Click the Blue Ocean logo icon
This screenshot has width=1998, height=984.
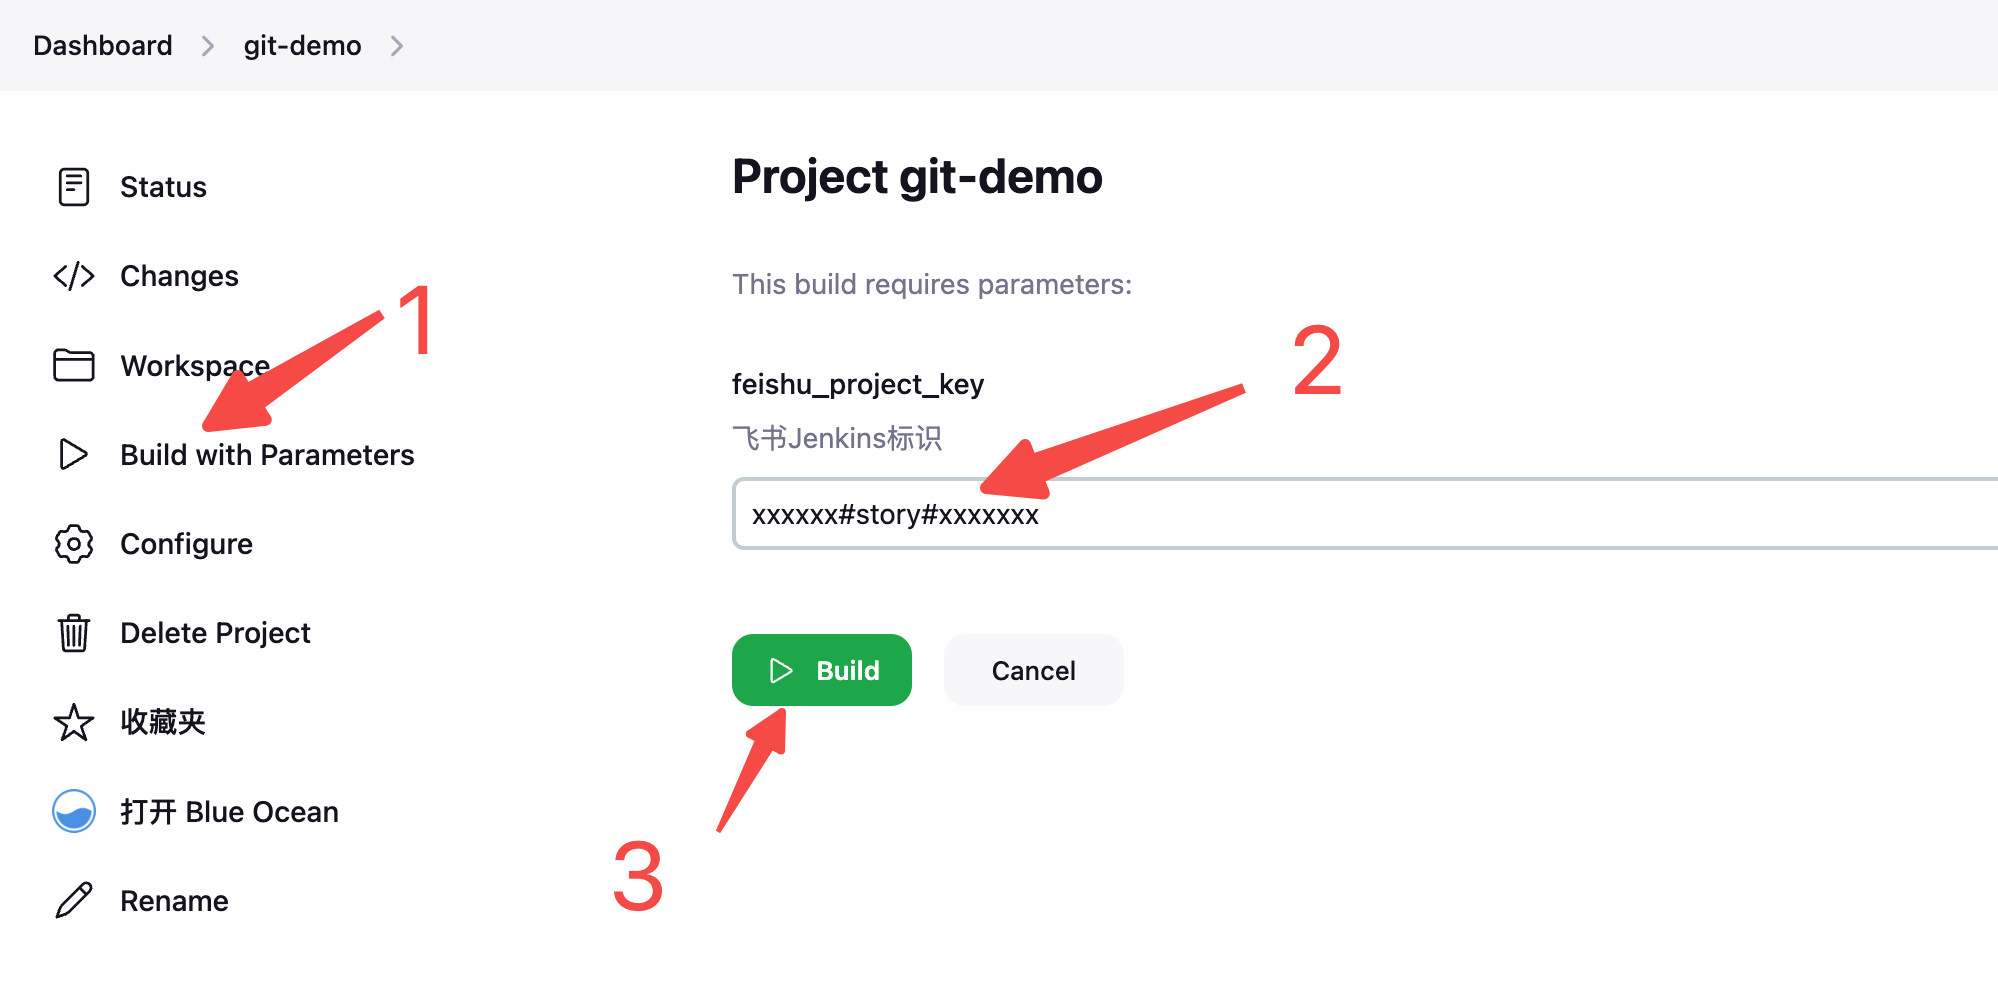point(74,811)
